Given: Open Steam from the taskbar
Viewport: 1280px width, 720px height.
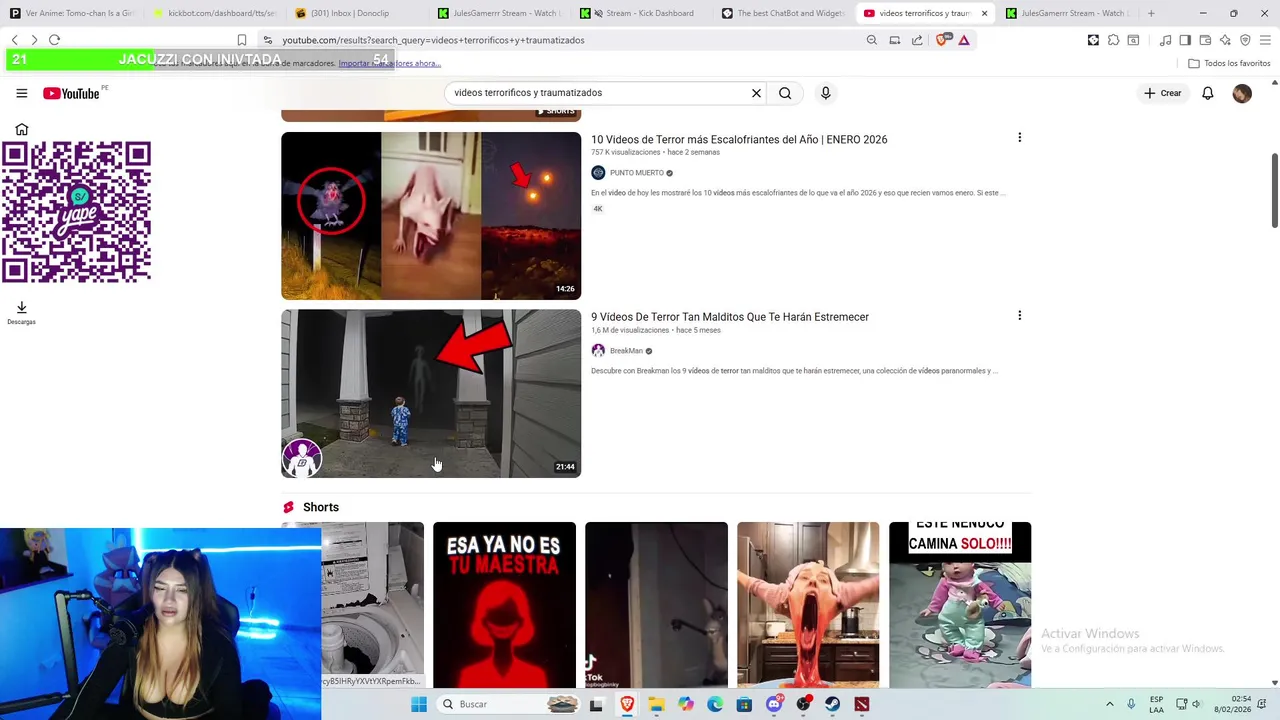Looking at the screenshot, I should point(832,704).
